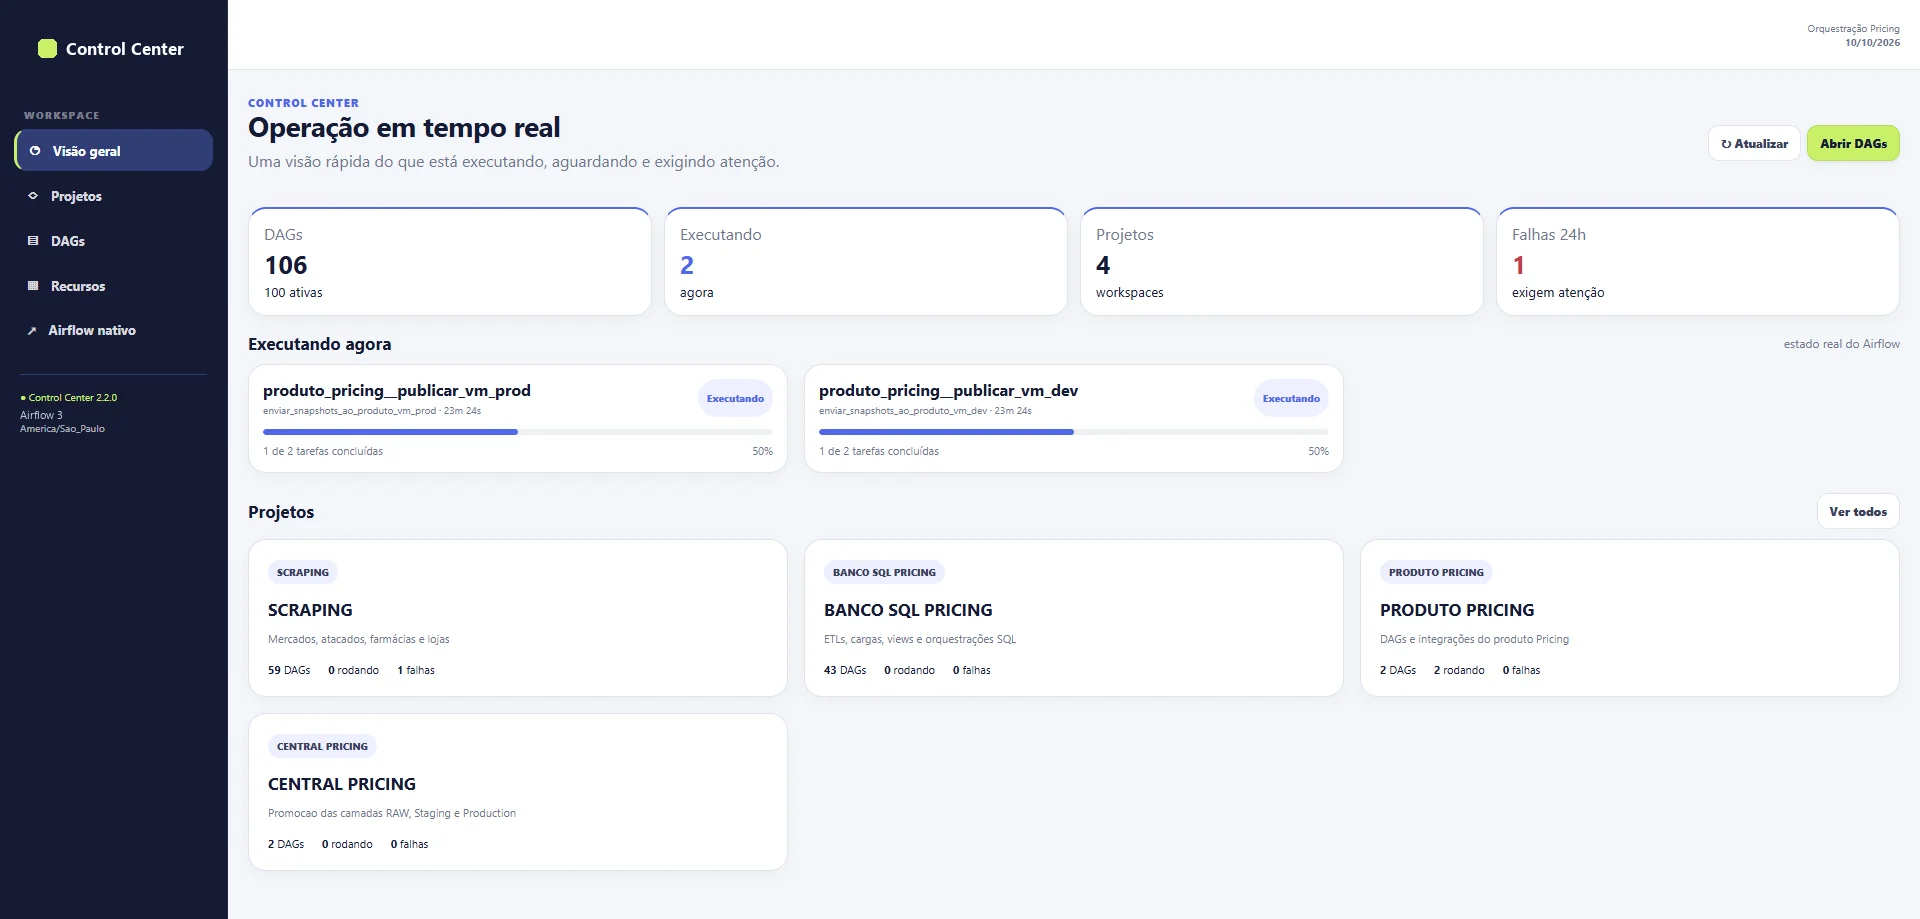The width and height of the screenshot is (1920, 919).
Task: Click the Recursos sidebar icon
Action: 33,286
